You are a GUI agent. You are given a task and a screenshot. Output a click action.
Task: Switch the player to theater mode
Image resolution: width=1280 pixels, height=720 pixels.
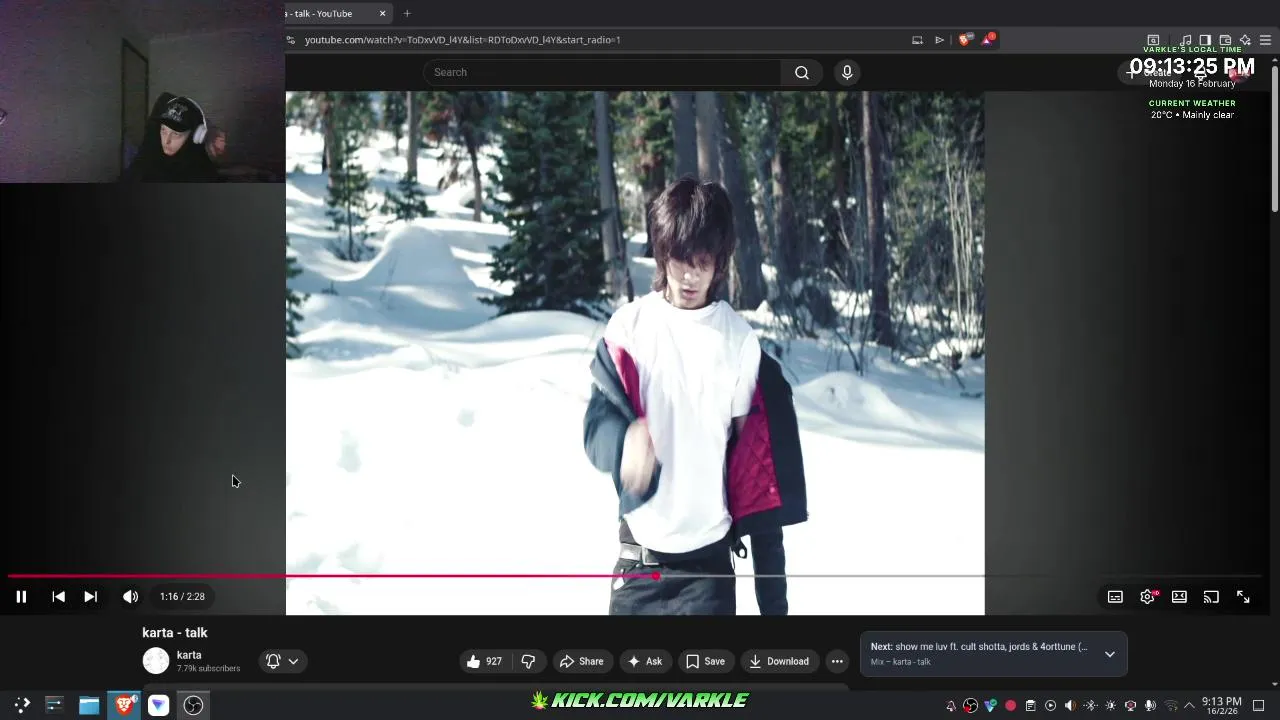(1179, 596)
